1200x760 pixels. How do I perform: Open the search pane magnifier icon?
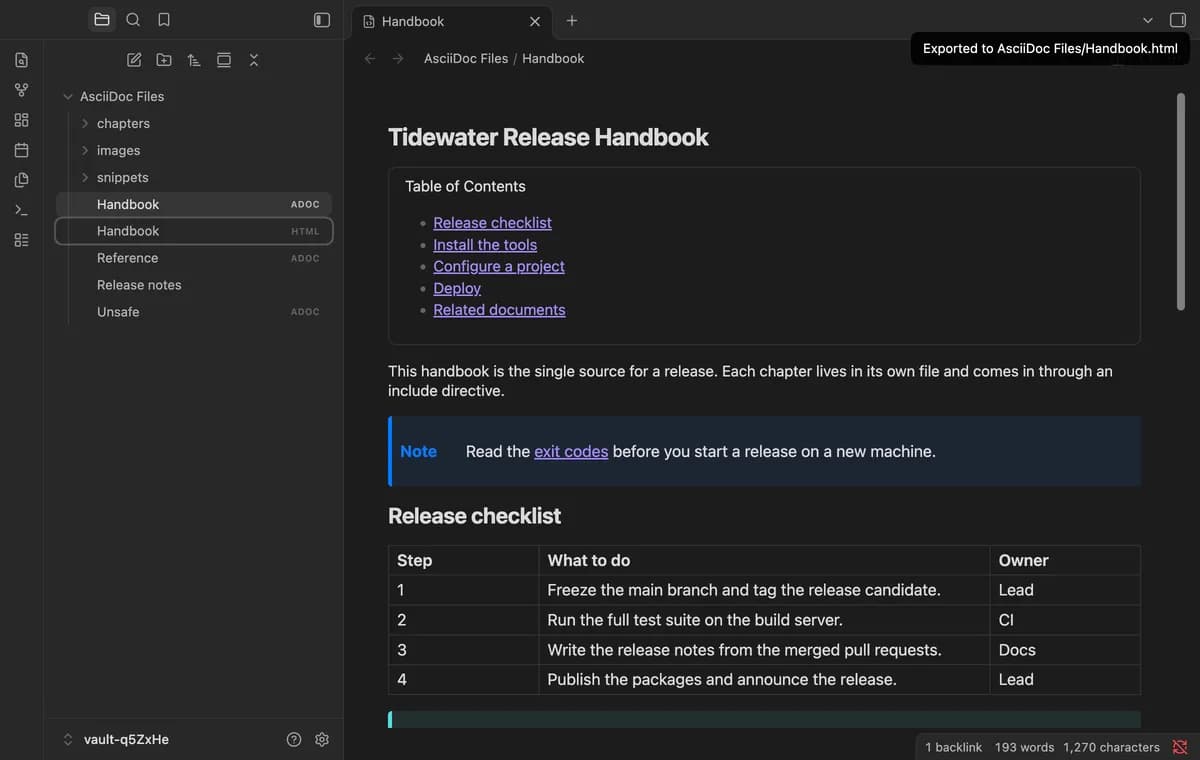point(133,20)
